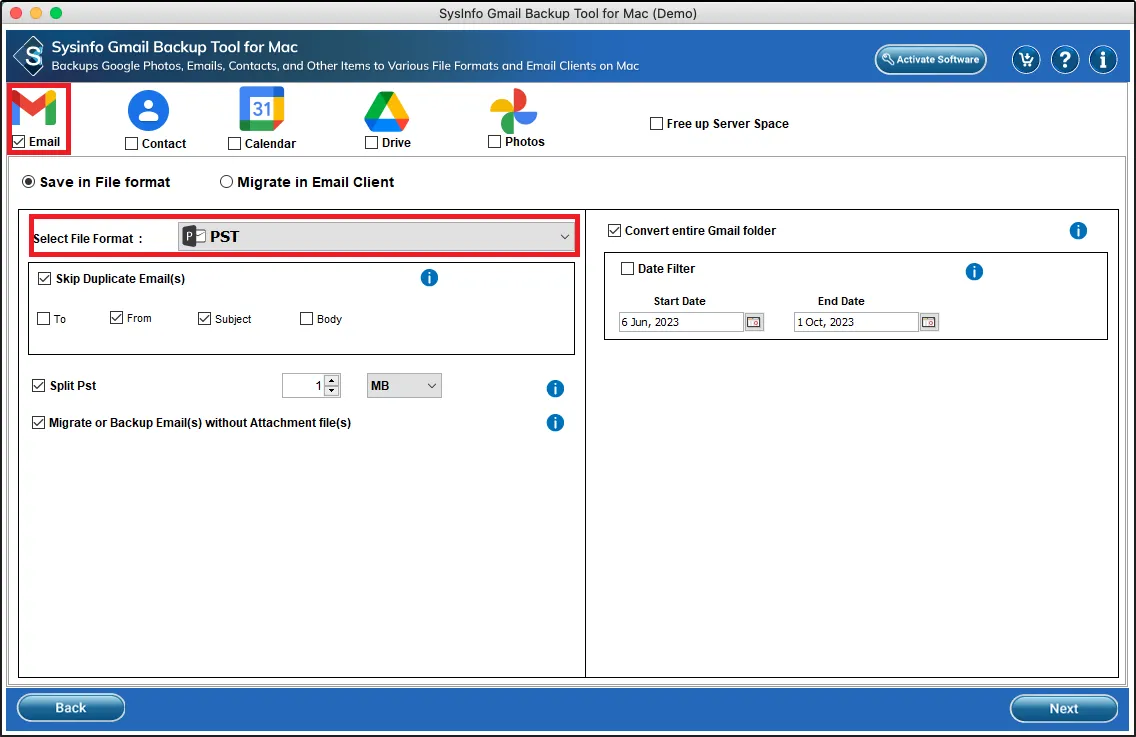This screenshot has width=1136, height=737.
Task: Open Start Date calendar picker
Action: click(754, 322)
